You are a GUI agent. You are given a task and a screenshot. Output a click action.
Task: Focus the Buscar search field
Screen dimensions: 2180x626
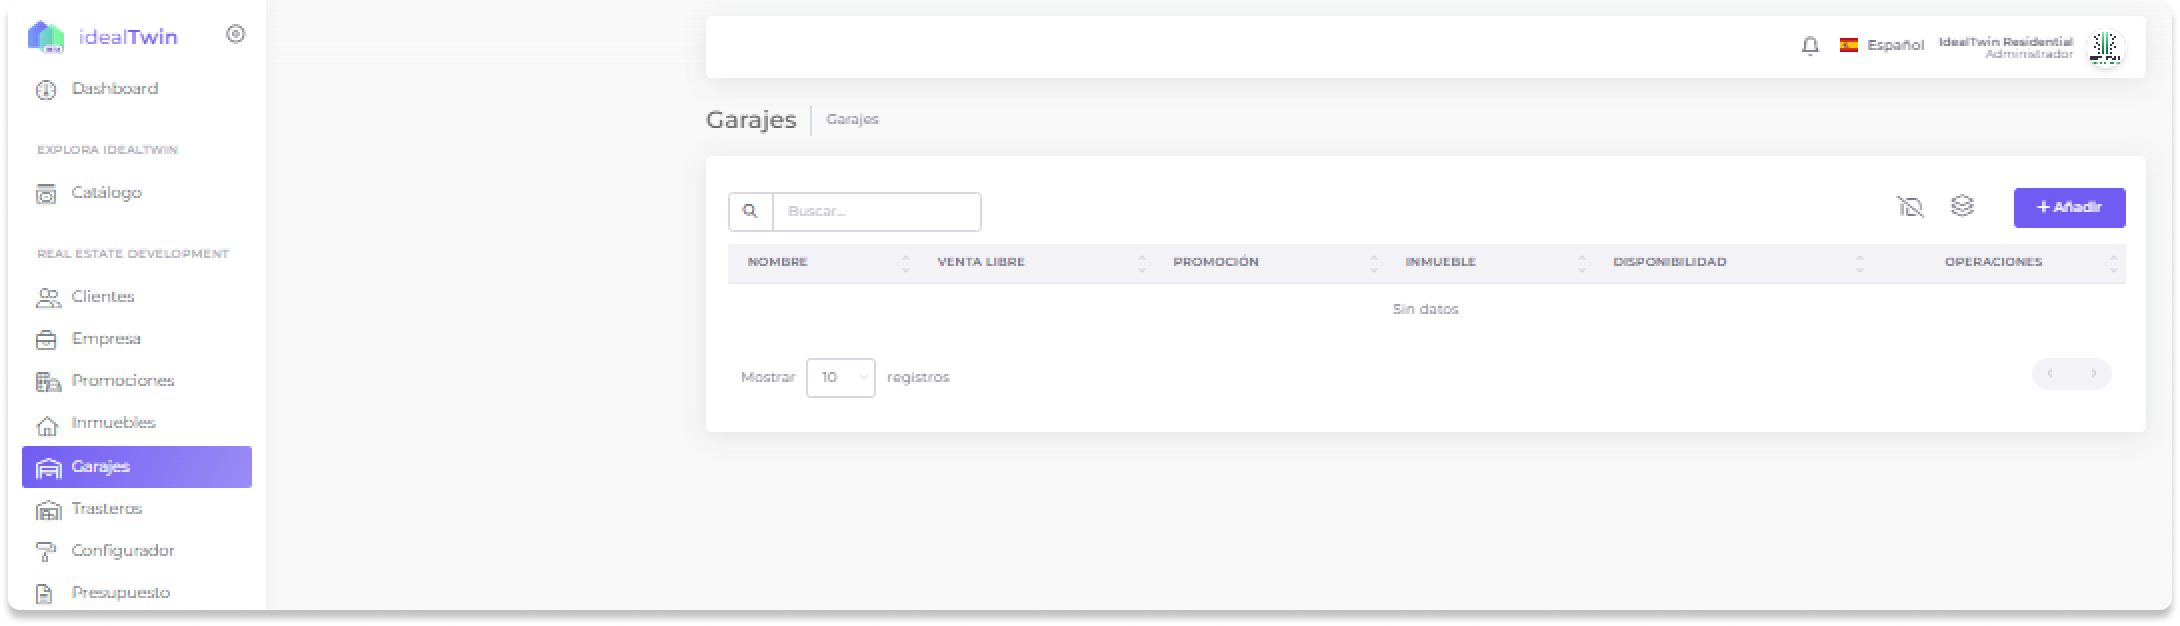click(x=876, y=212)
